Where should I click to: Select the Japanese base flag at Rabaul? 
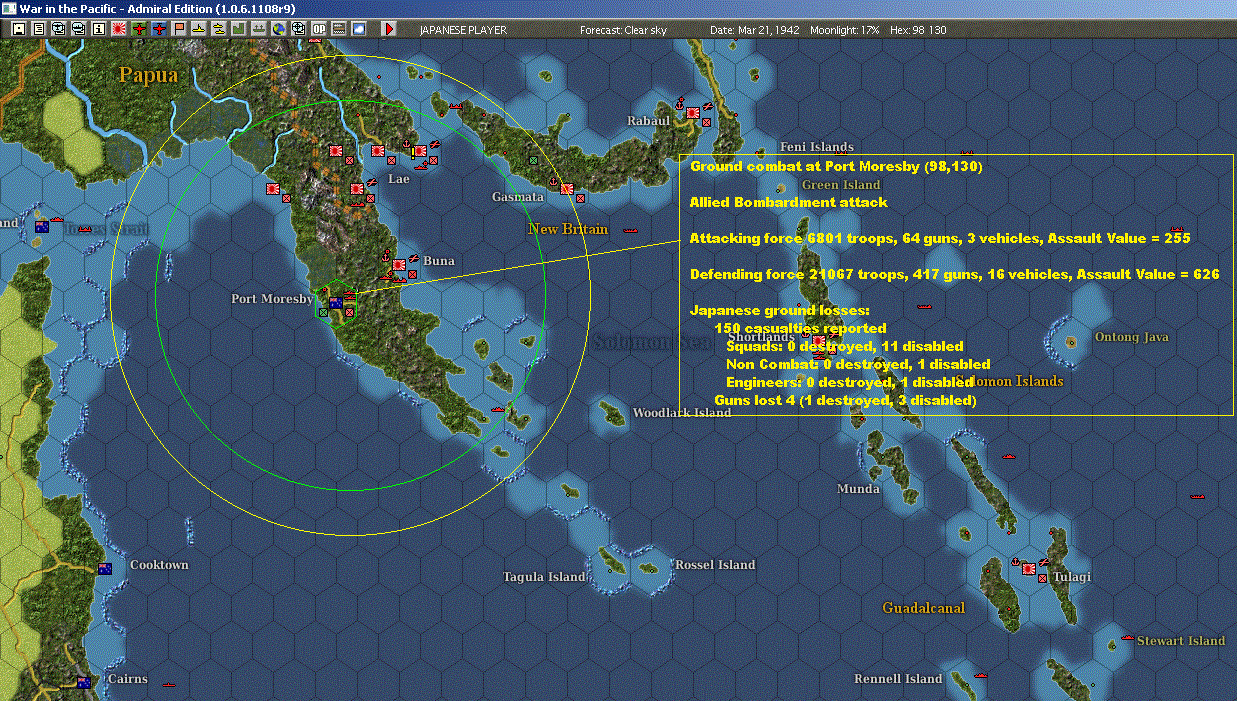[693, 113]
